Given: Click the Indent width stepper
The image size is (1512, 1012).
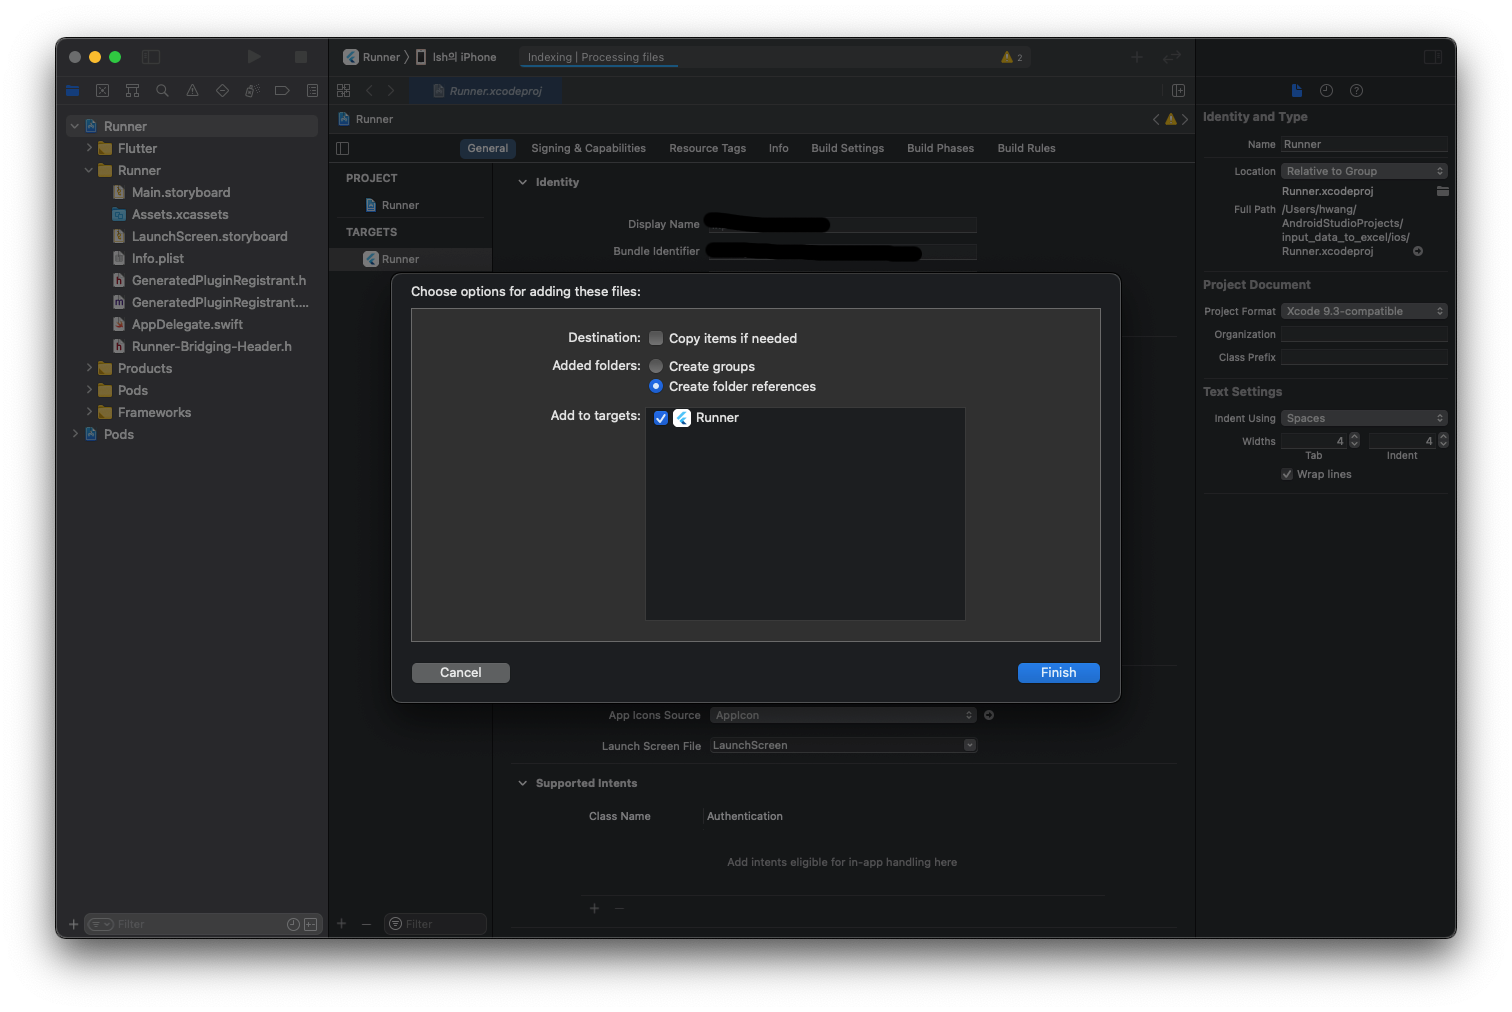Looking at the screenshot, I should click(x=1443, y=440).
